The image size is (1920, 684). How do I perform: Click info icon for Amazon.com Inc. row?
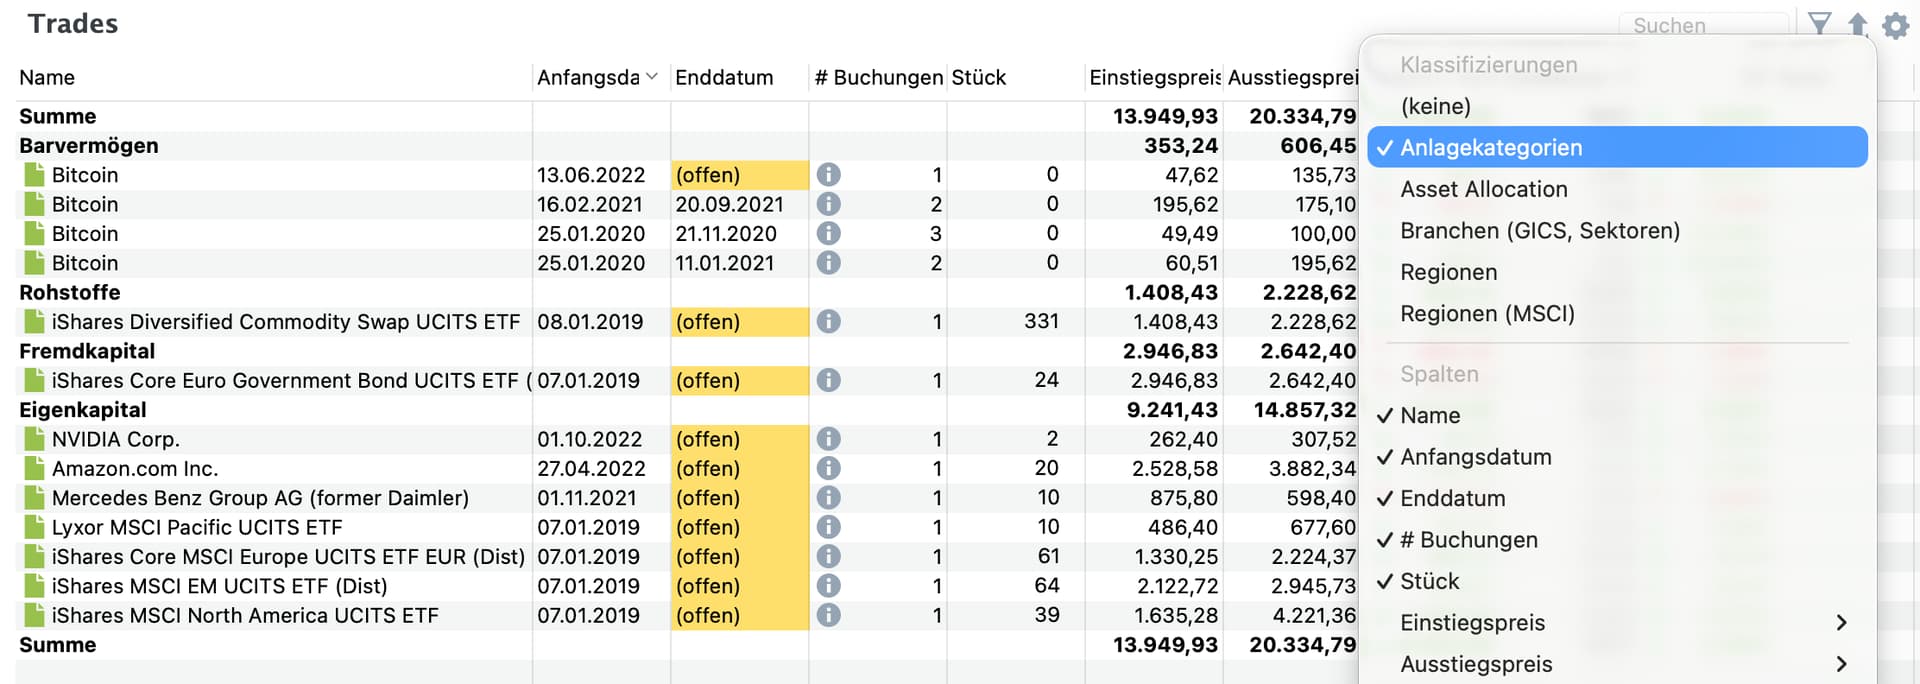(x=828, y=468)
